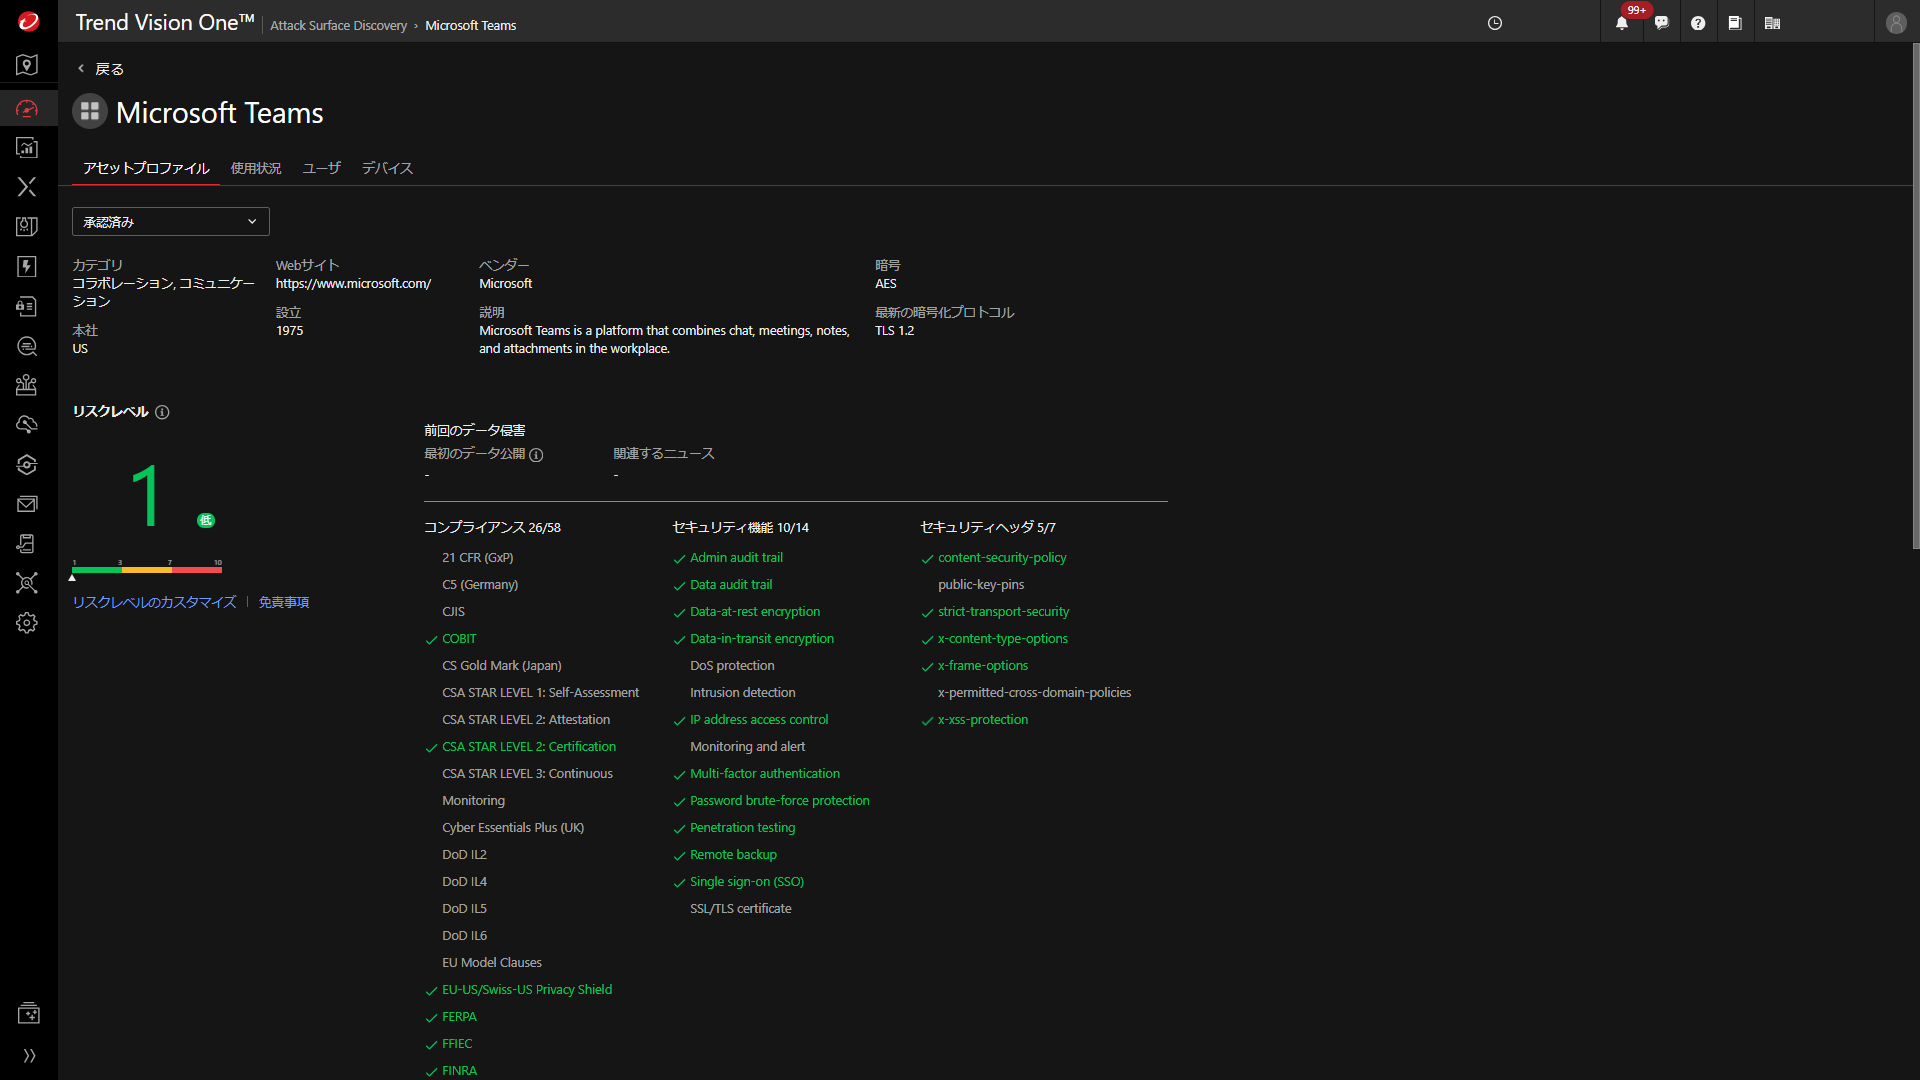Click content-security-policy header entry
1920x1080 pixels.
pos(1002,558)
